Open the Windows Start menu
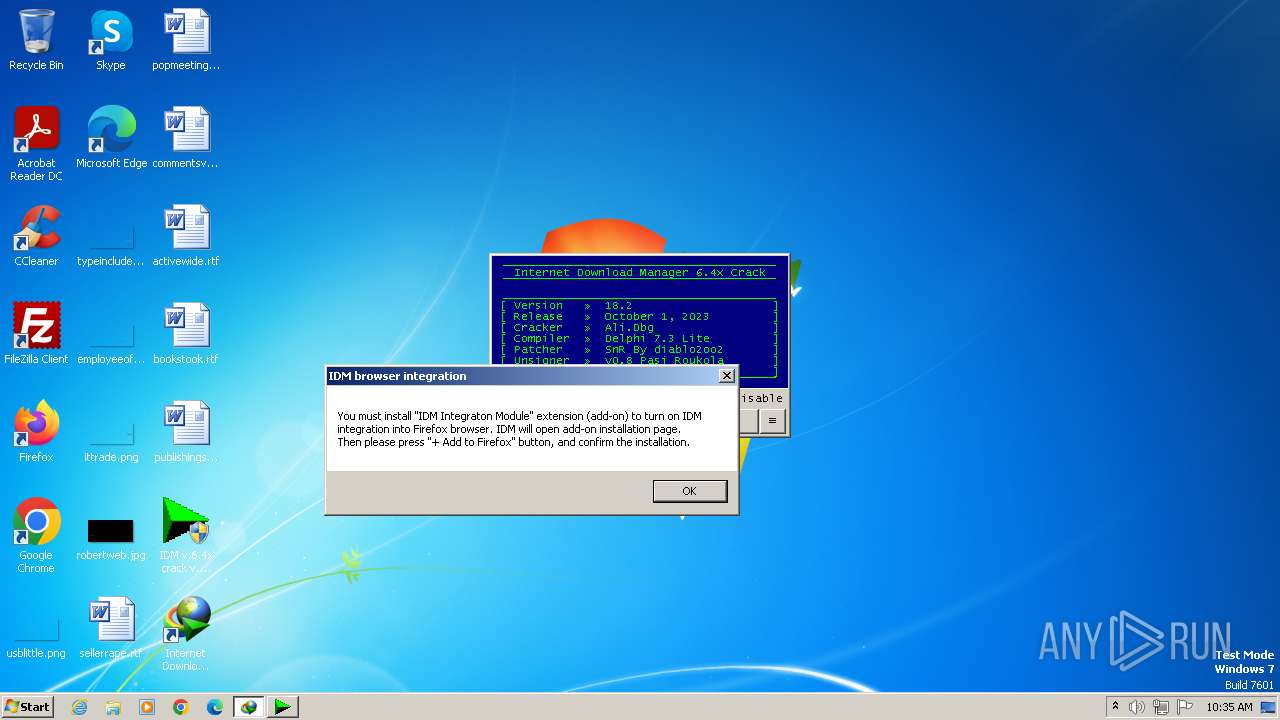This screenshot has height=720, width=1280. 27,706
